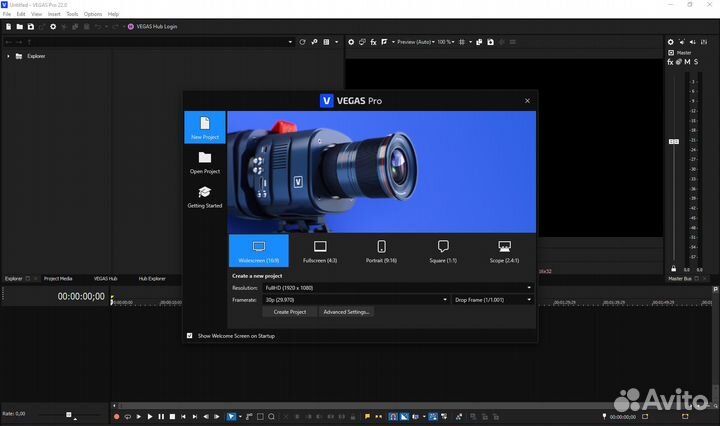The height and width of the screenshot is (426, 720).
Task: Solo the Master bus
Action: click(696, 62)
